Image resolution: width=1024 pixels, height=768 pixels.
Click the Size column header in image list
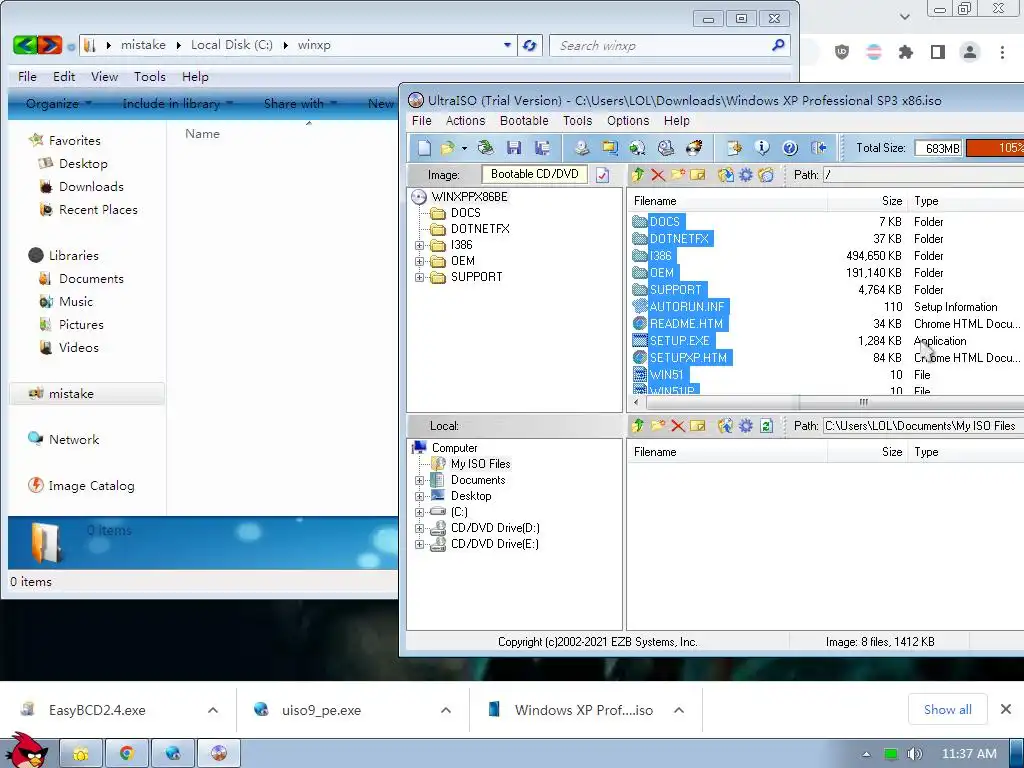coord(867,201)
